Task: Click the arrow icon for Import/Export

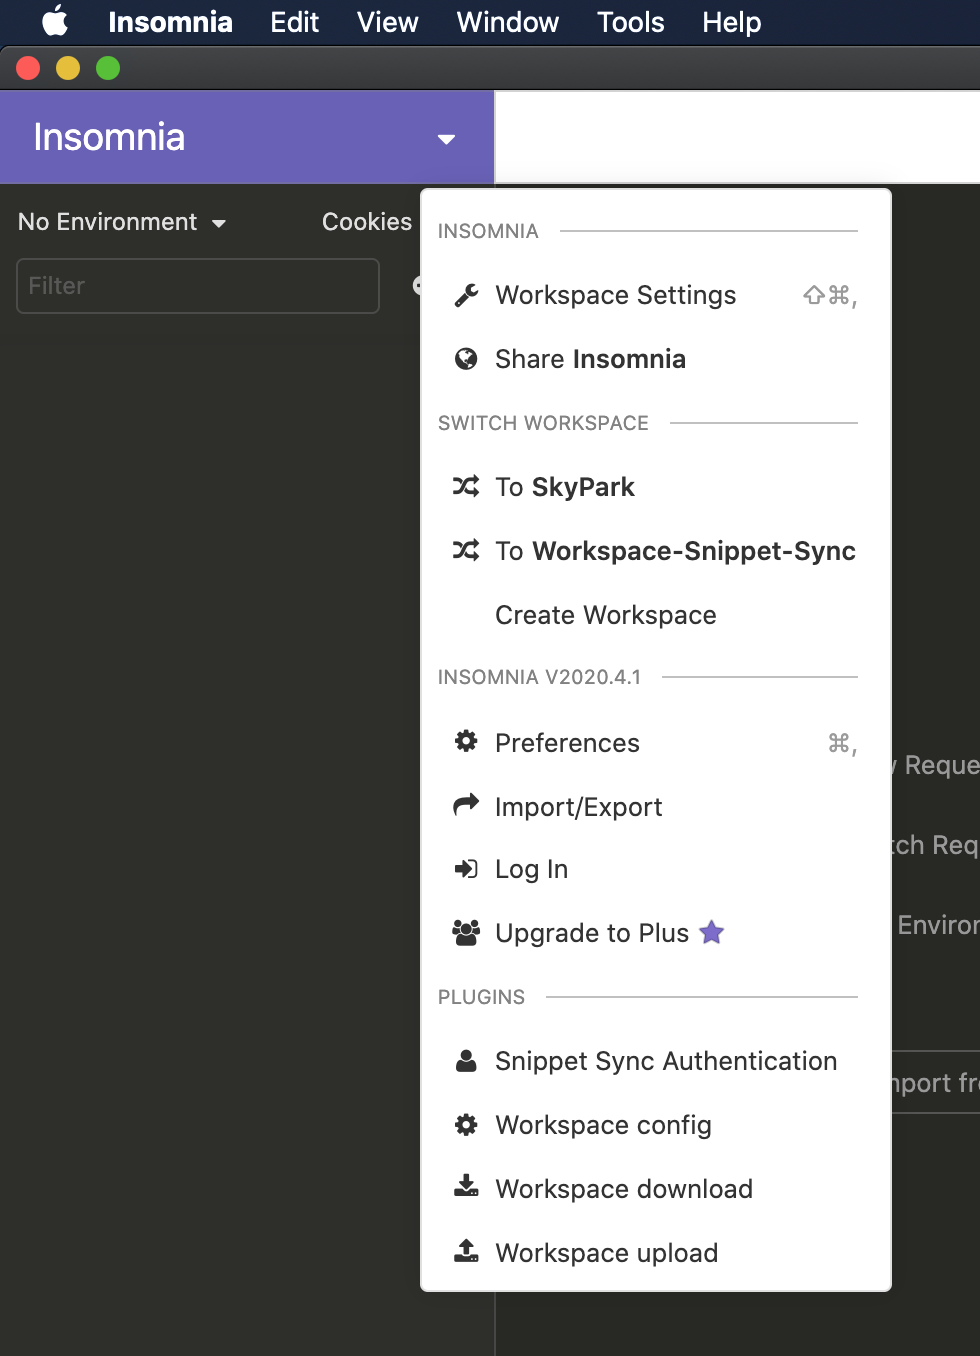Action: click(466, 805)
